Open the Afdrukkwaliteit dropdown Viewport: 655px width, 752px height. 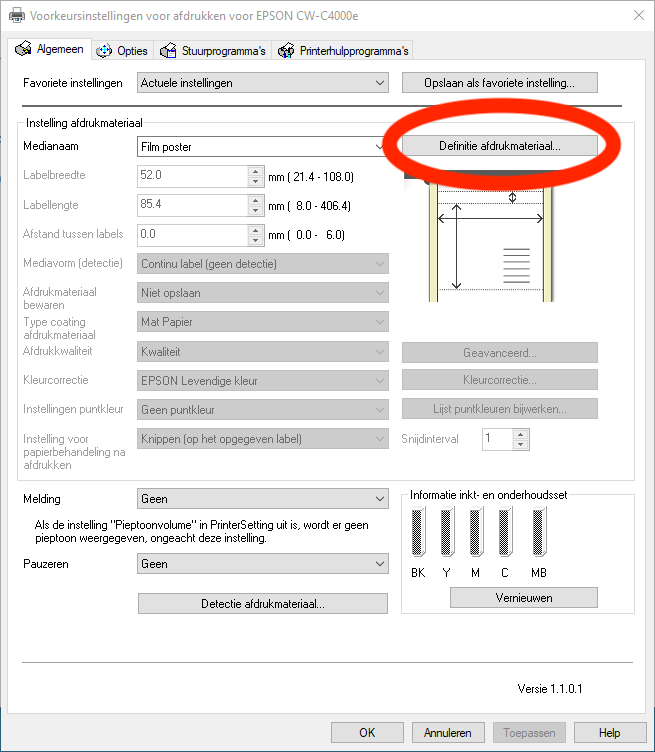pos(263,352)
